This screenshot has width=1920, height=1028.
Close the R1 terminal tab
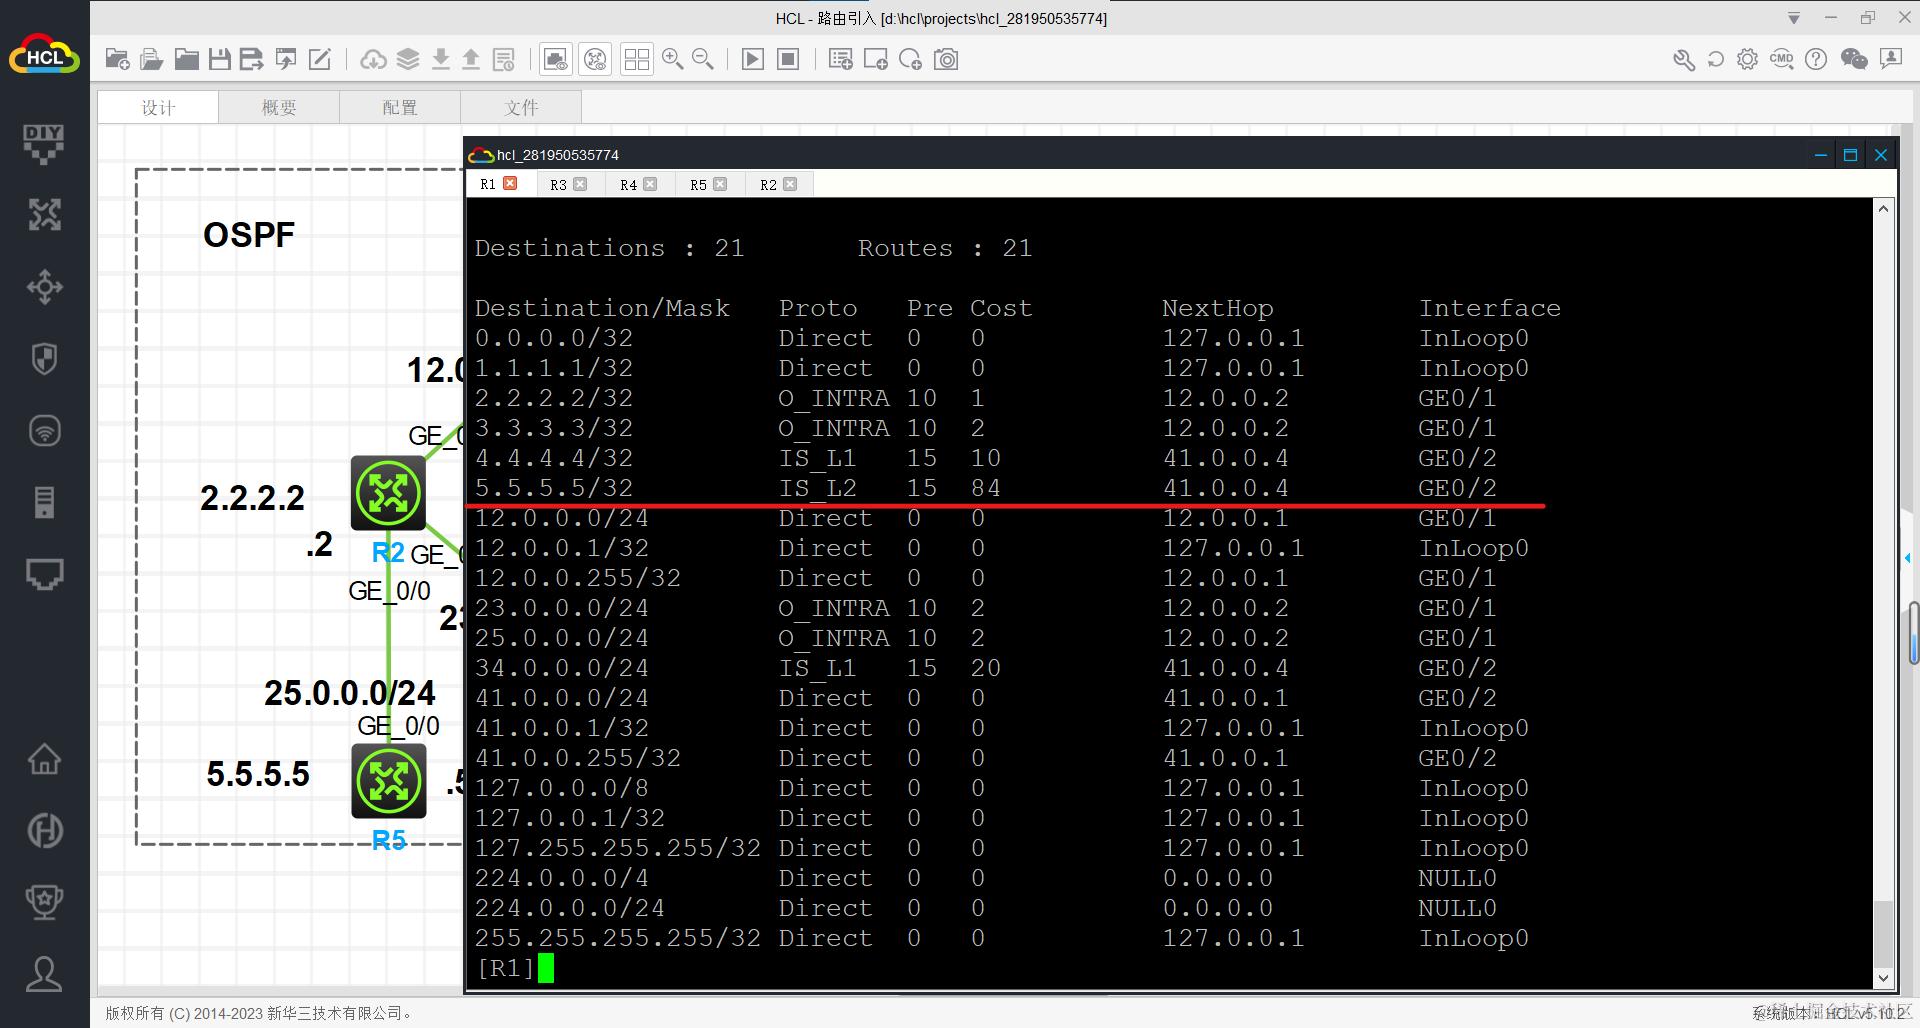click(x=511, y=183)
